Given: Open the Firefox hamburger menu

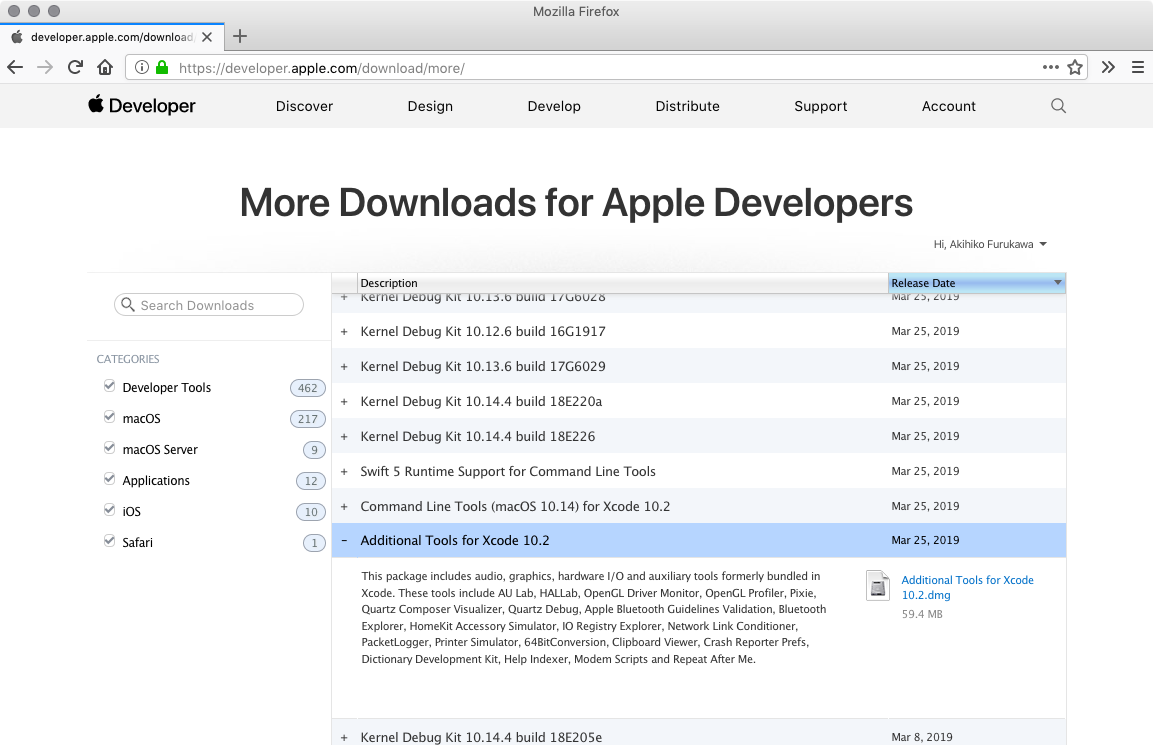Looking at the screenshot, I should pos(1137,67).
